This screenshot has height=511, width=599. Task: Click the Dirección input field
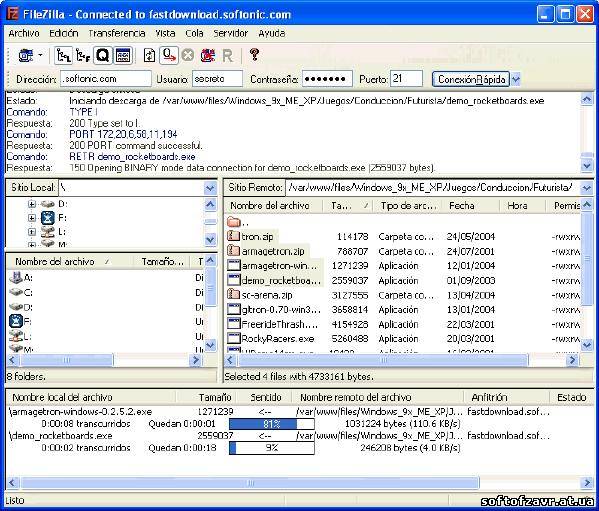pyautogui.click(x=106, y=79)
